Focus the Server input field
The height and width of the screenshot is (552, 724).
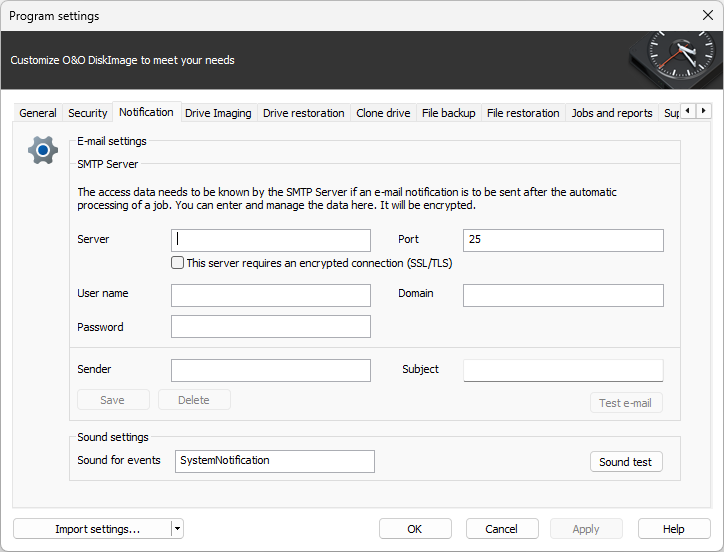(x=271, y=240)
